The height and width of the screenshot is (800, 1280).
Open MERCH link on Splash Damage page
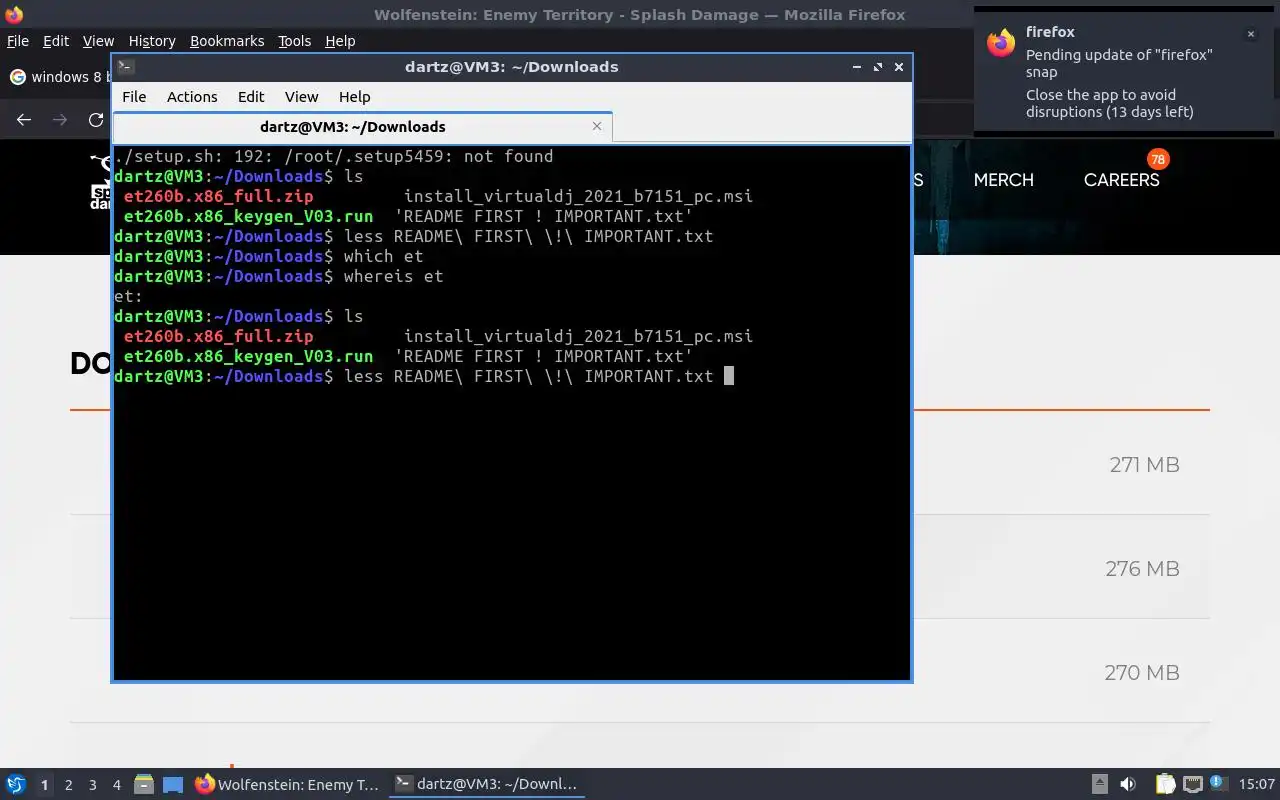pyautogui.click(x=1004, y=180)
